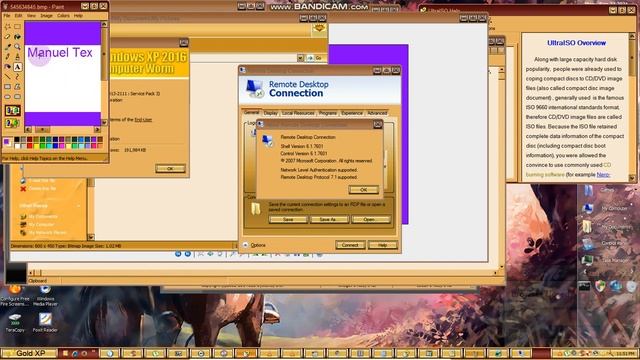Select the Ellipse tool in Paint

[8, 97]
